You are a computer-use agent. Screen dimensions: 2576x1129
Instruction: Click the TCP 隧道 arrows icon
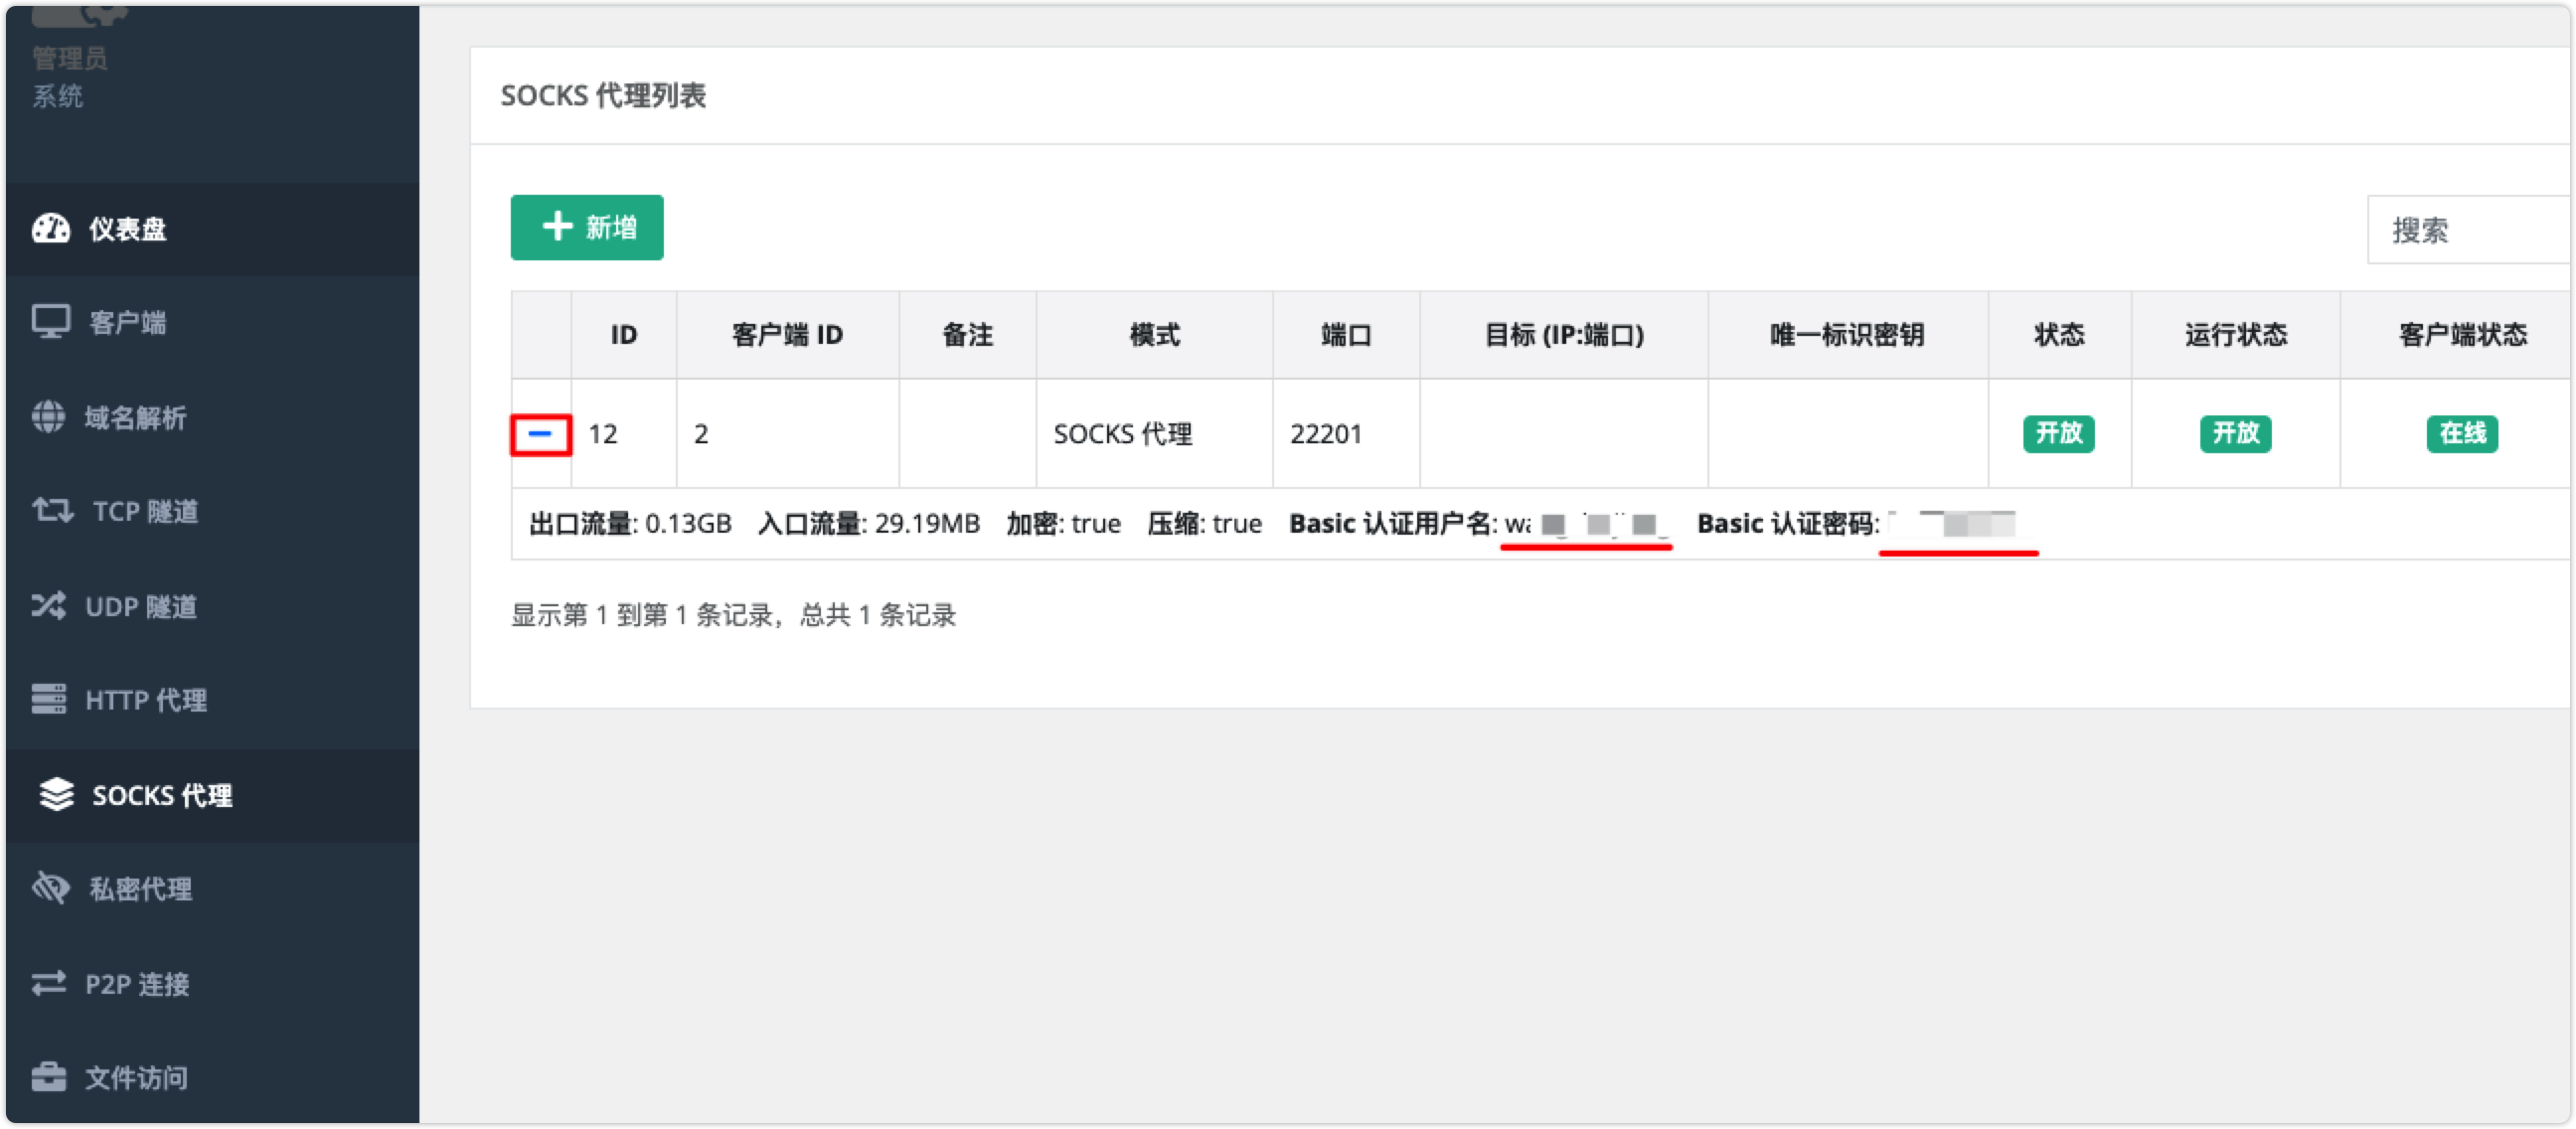52,511
